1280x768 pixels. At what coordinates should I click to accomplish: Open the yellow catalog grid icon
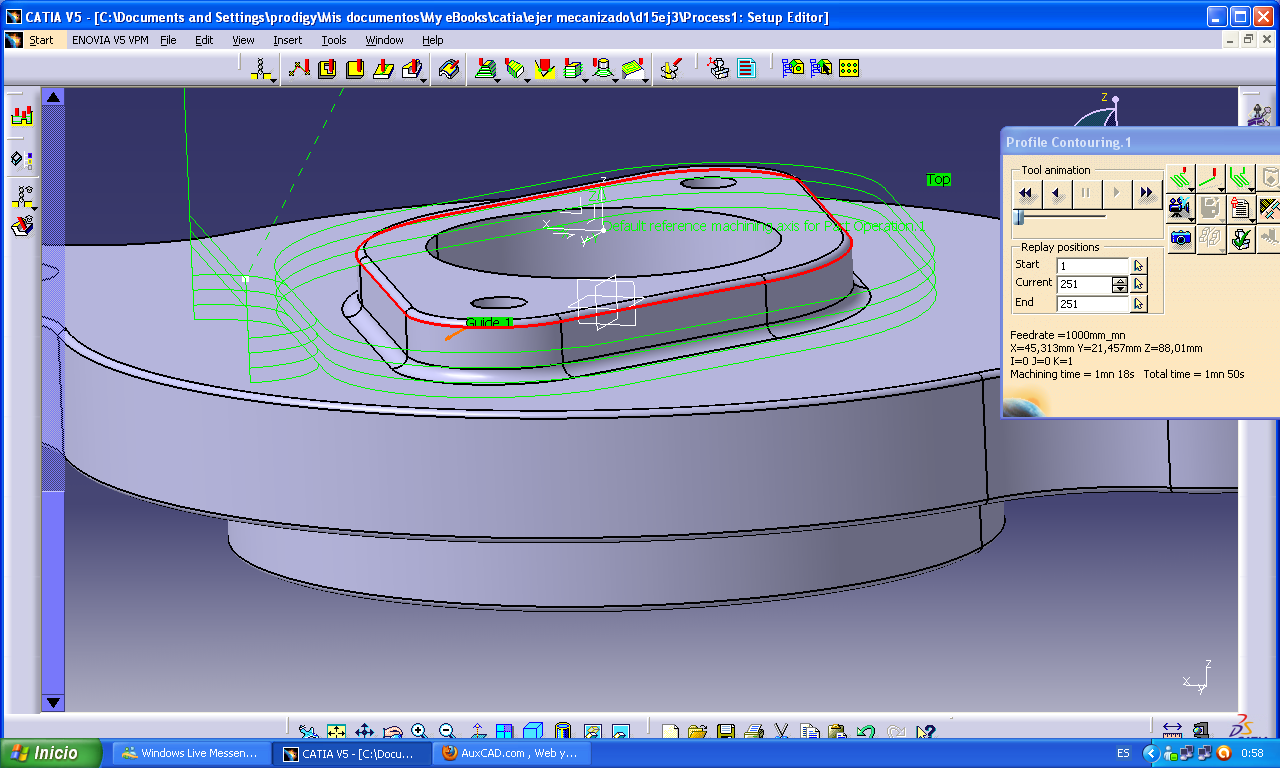pyautogui.click(x=849, y=68)
